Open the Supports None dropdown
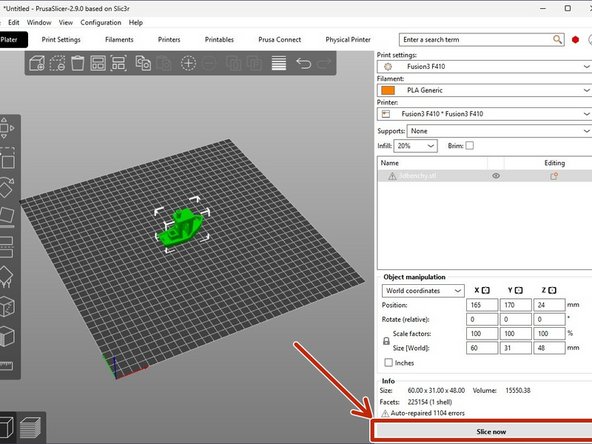The width and height of the screenshot is (592, 444). point(499,131)
